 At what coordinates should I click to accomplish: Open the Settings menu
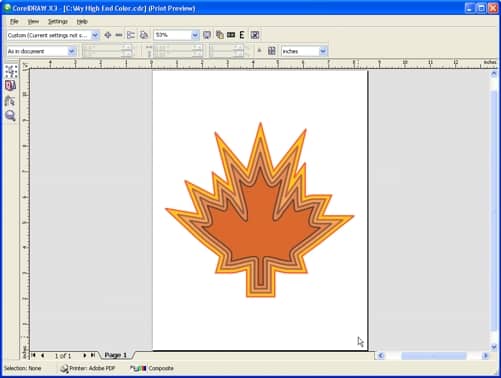[58, 22]
